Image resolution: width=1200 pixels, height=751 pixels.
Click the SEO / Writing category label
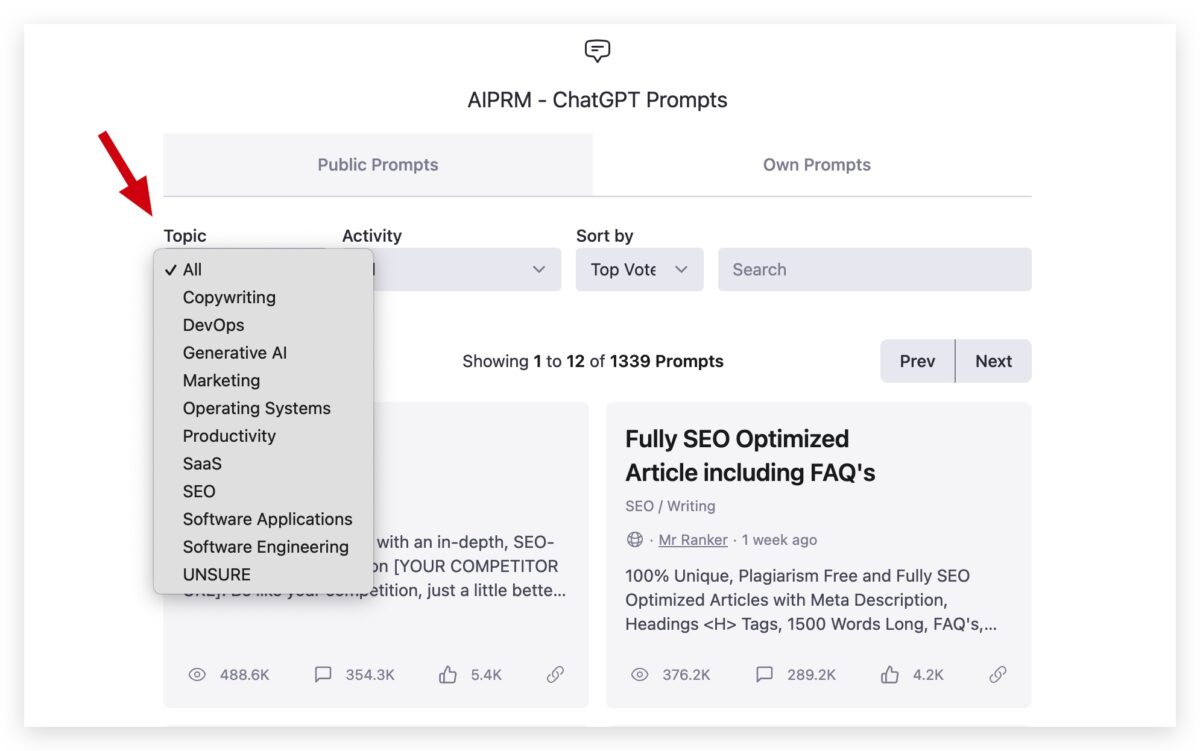(x=670, y=506)
